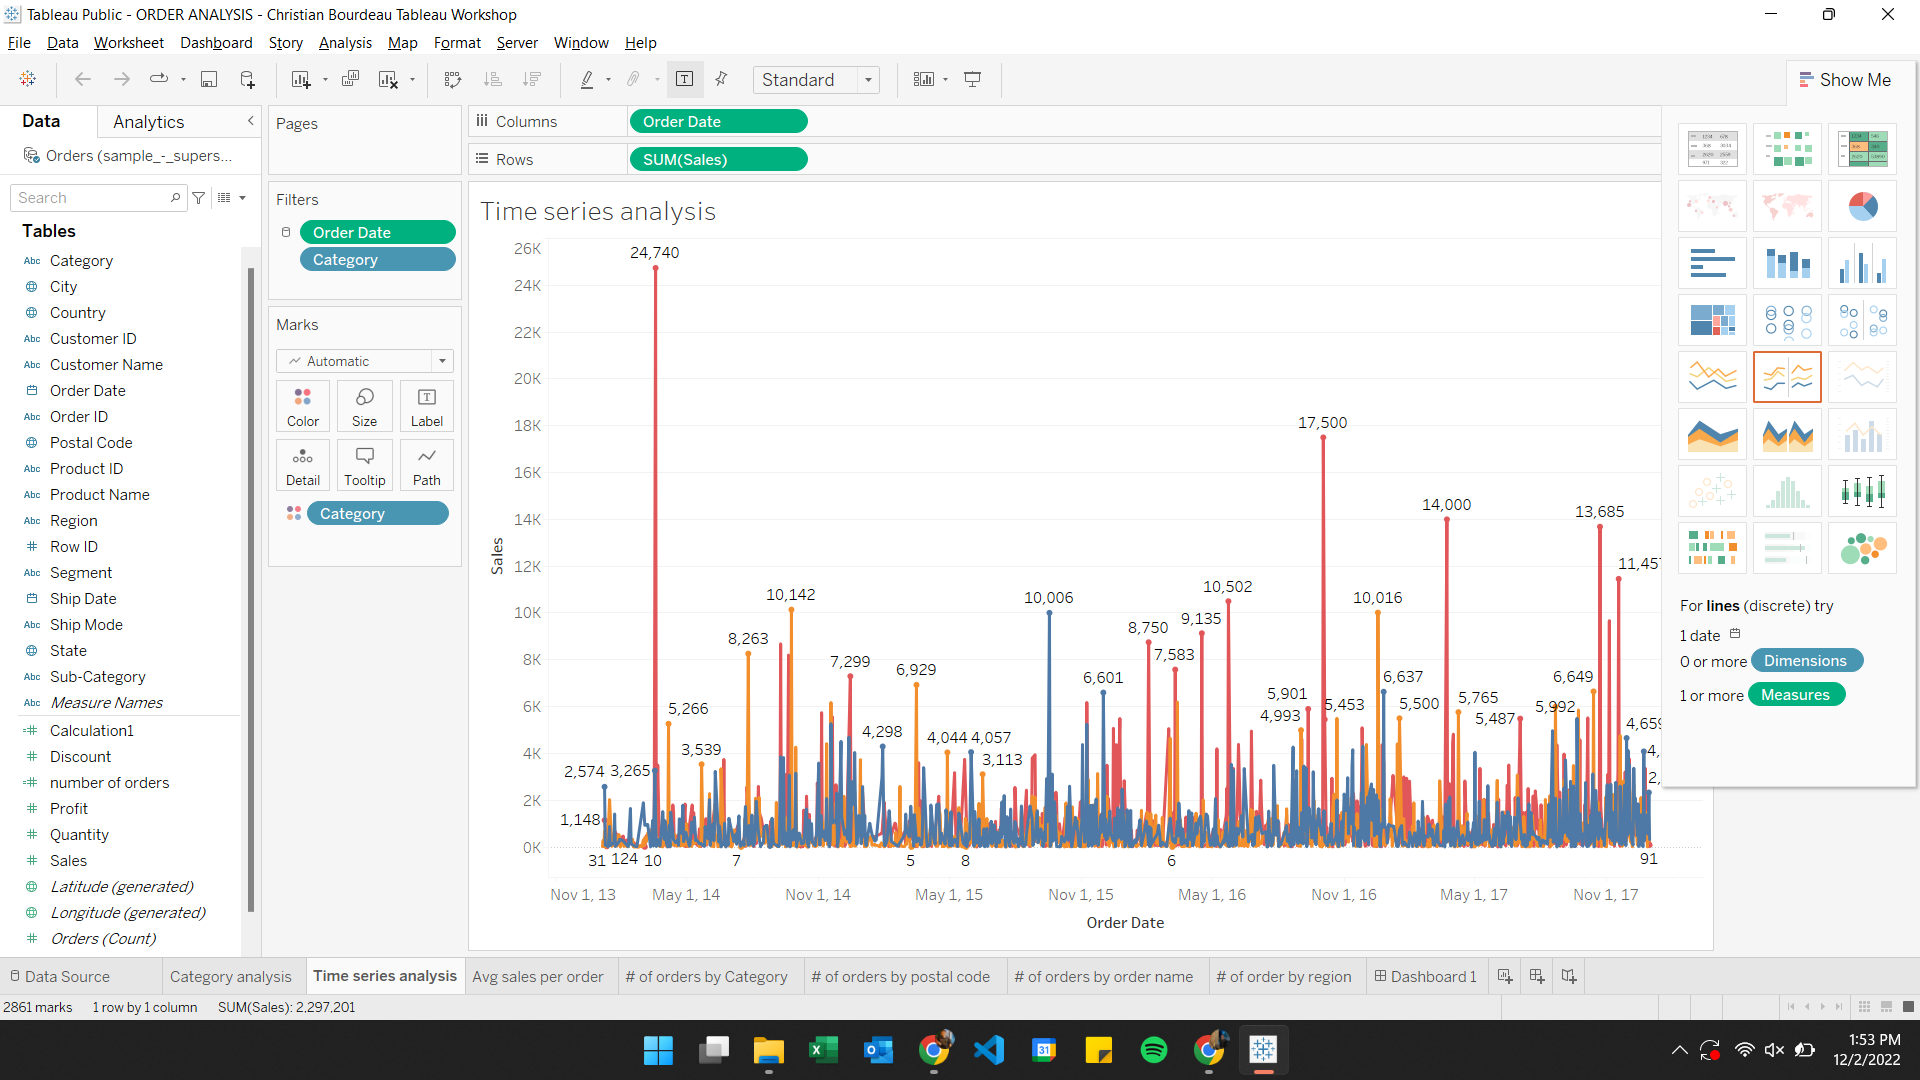The width and height of the screenshot is (1920, 1080).
Task: Click the Dimensions pill in Show Me hints
Action: coord(1806,660)
